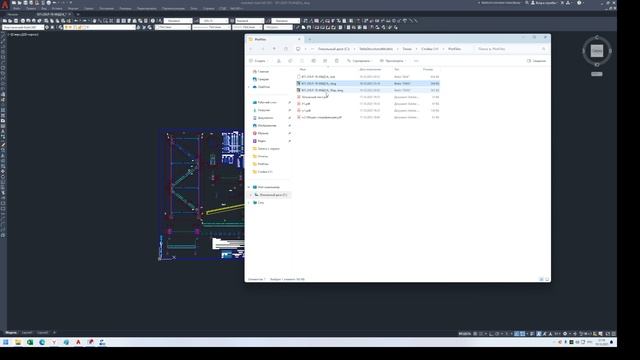Click the Сведения button in Explorer
The image size is (640, 360).
coord(536,61)
